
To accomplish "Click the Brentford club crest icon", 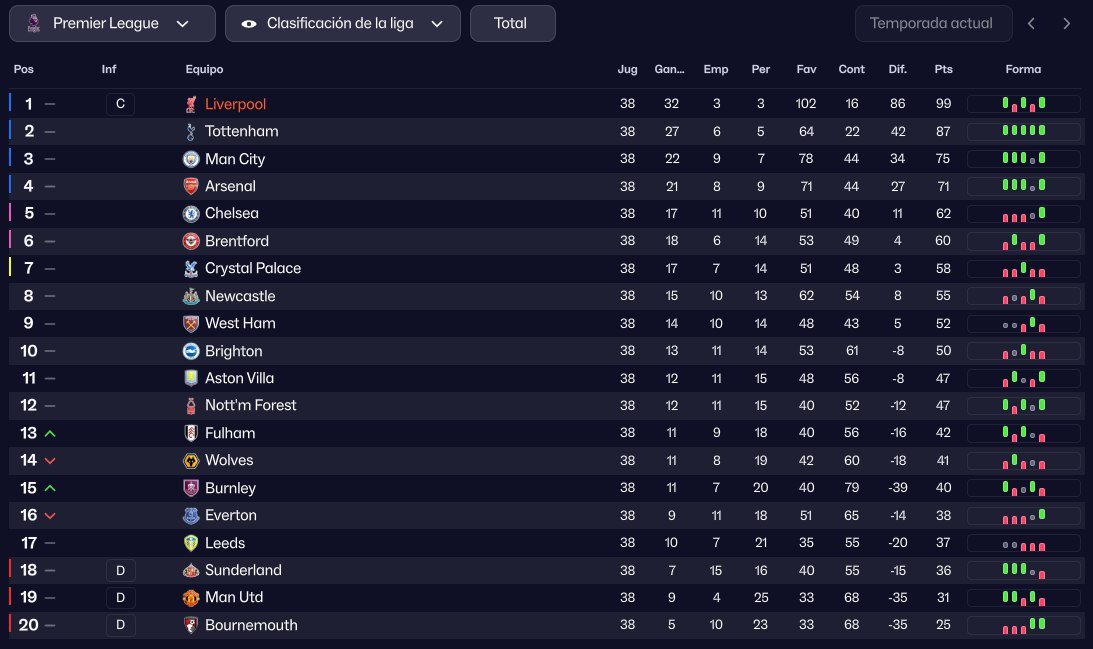I will click(191, 241).
